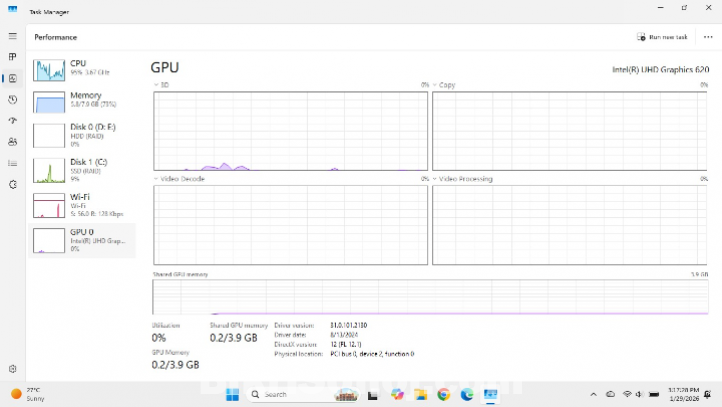
Task: Go to Startup apps page icon
Action: (13, 120)
